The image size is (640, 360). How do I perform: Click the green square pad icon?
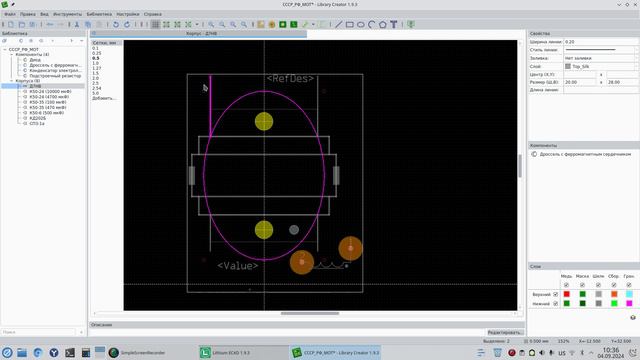282,24
